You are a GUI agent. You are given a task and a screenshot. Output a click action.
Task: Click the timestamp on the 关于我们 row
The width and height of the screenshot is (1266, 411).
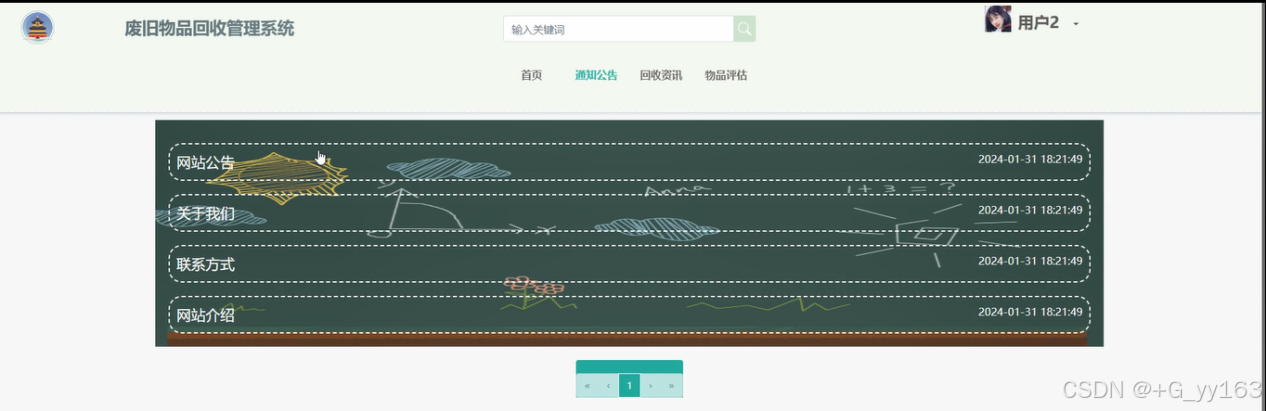1030,210
